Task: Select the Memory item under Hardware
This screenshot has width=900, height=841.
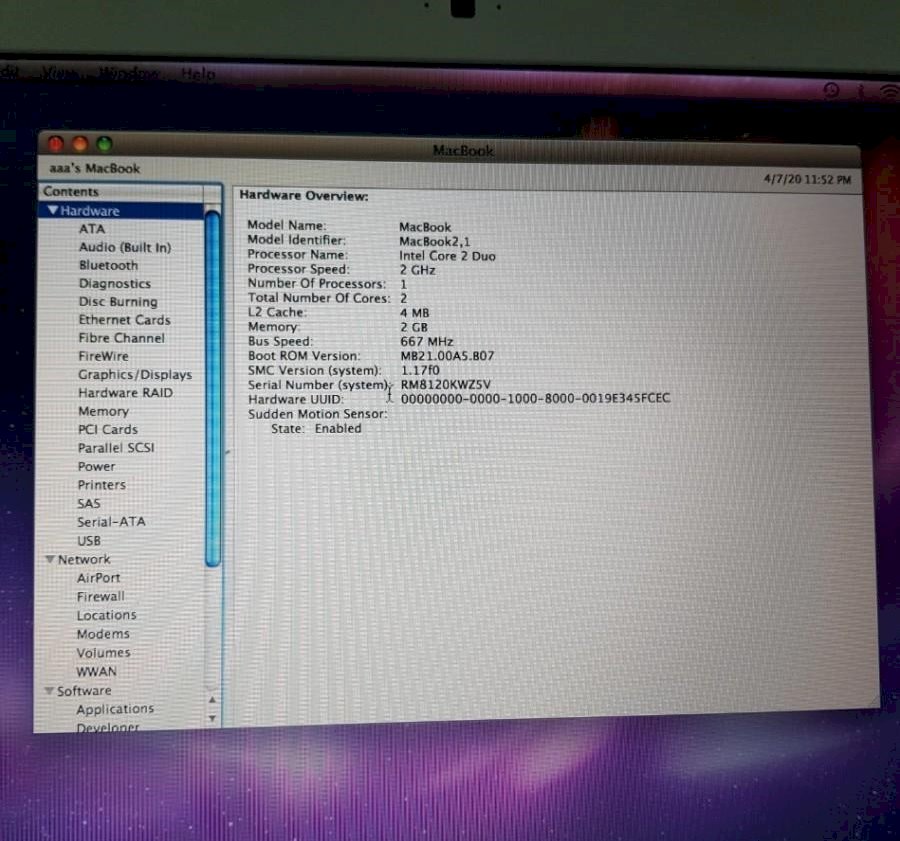Action: [103, 411]
